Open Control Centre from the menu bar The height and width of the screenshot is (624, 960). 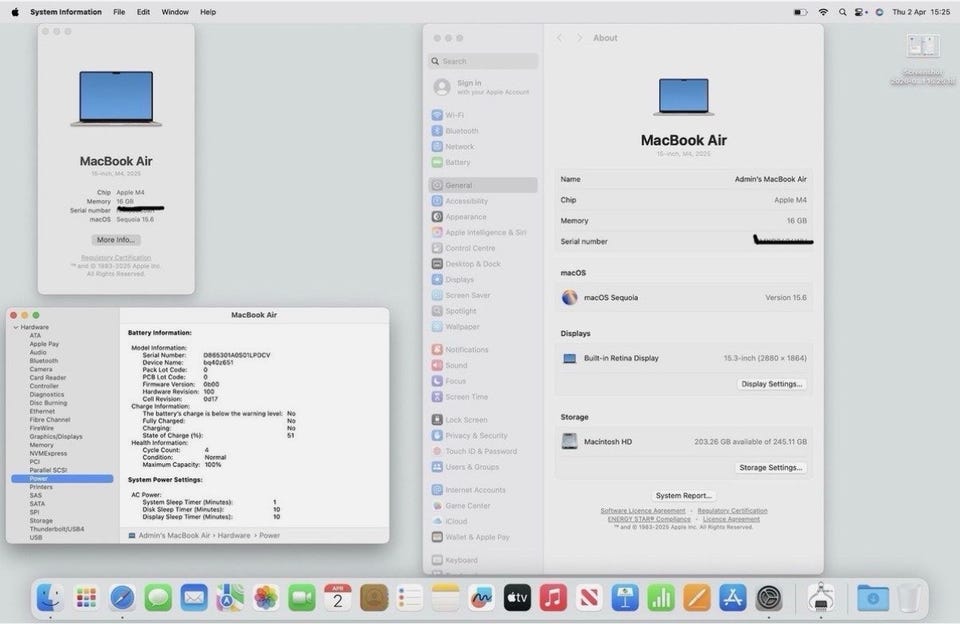pos(861,12)
